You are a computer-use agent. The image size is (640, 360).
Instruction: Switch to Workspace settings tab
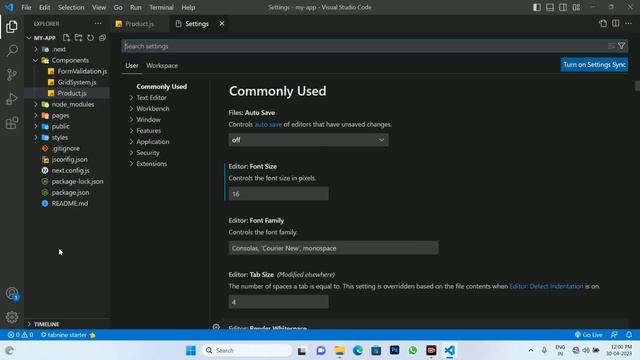pyautogui.click(x=162, y=65)
